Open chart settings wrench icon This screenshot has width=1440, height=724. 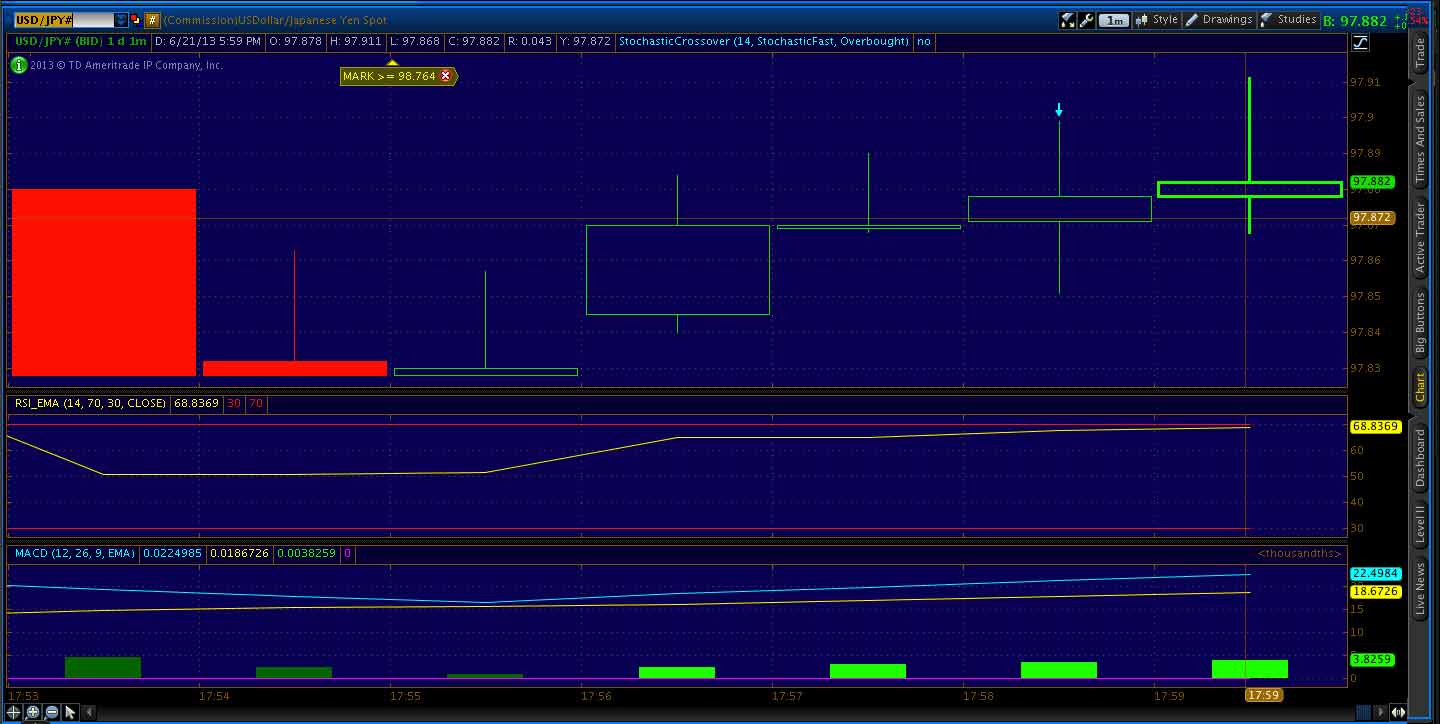pyautogui.click(x=1086, y=20)
